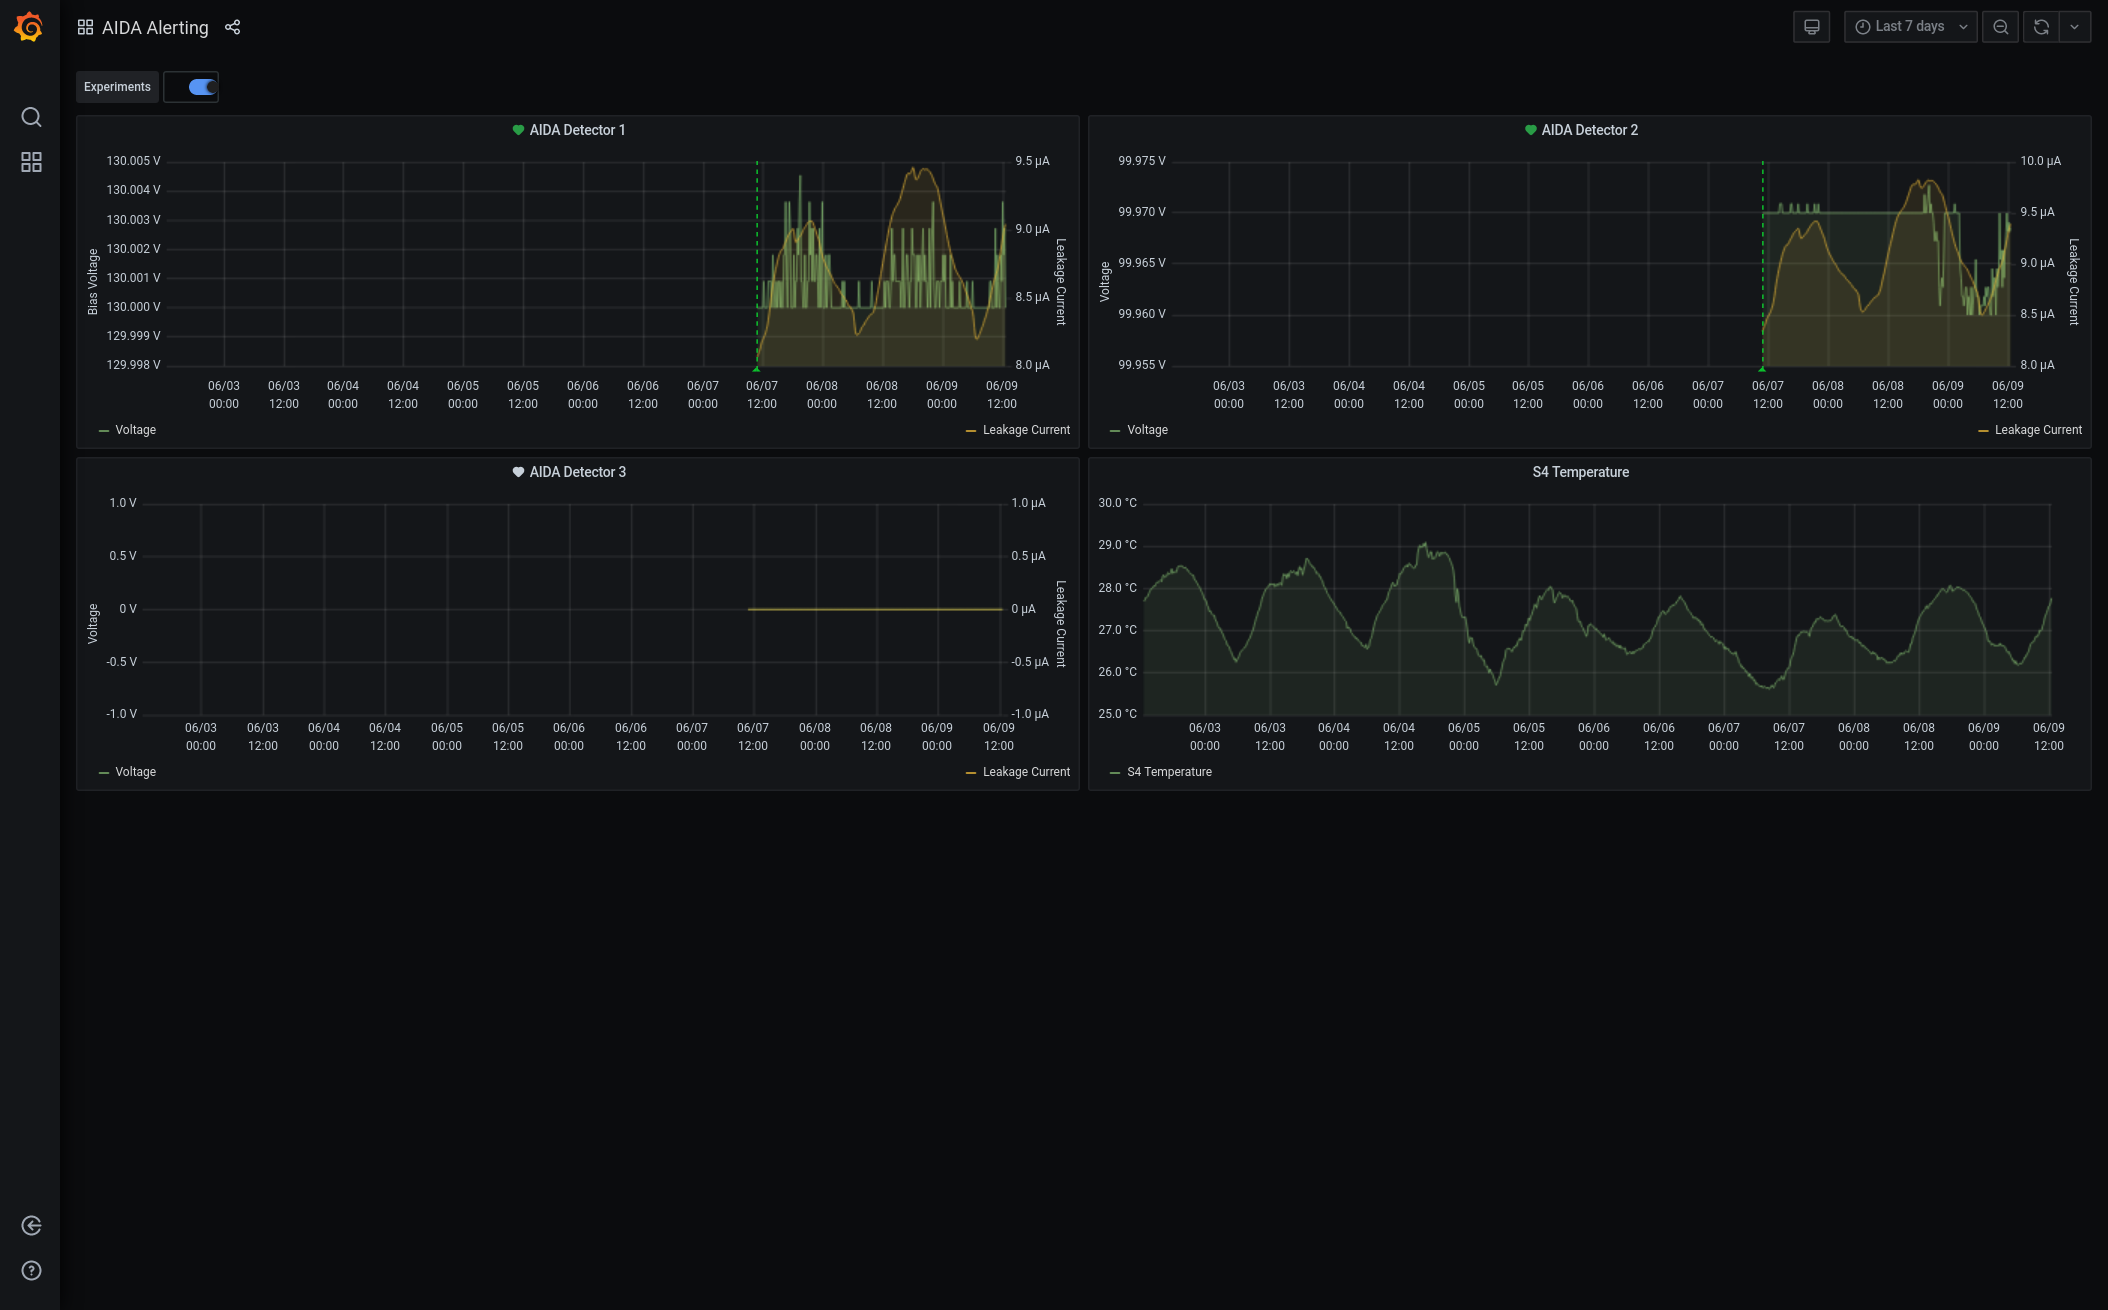The width and height of the screenshot is (2108, 1310).
Task: Open the S4 Temperature panel title menu
Action: [x=1580, y=472]
